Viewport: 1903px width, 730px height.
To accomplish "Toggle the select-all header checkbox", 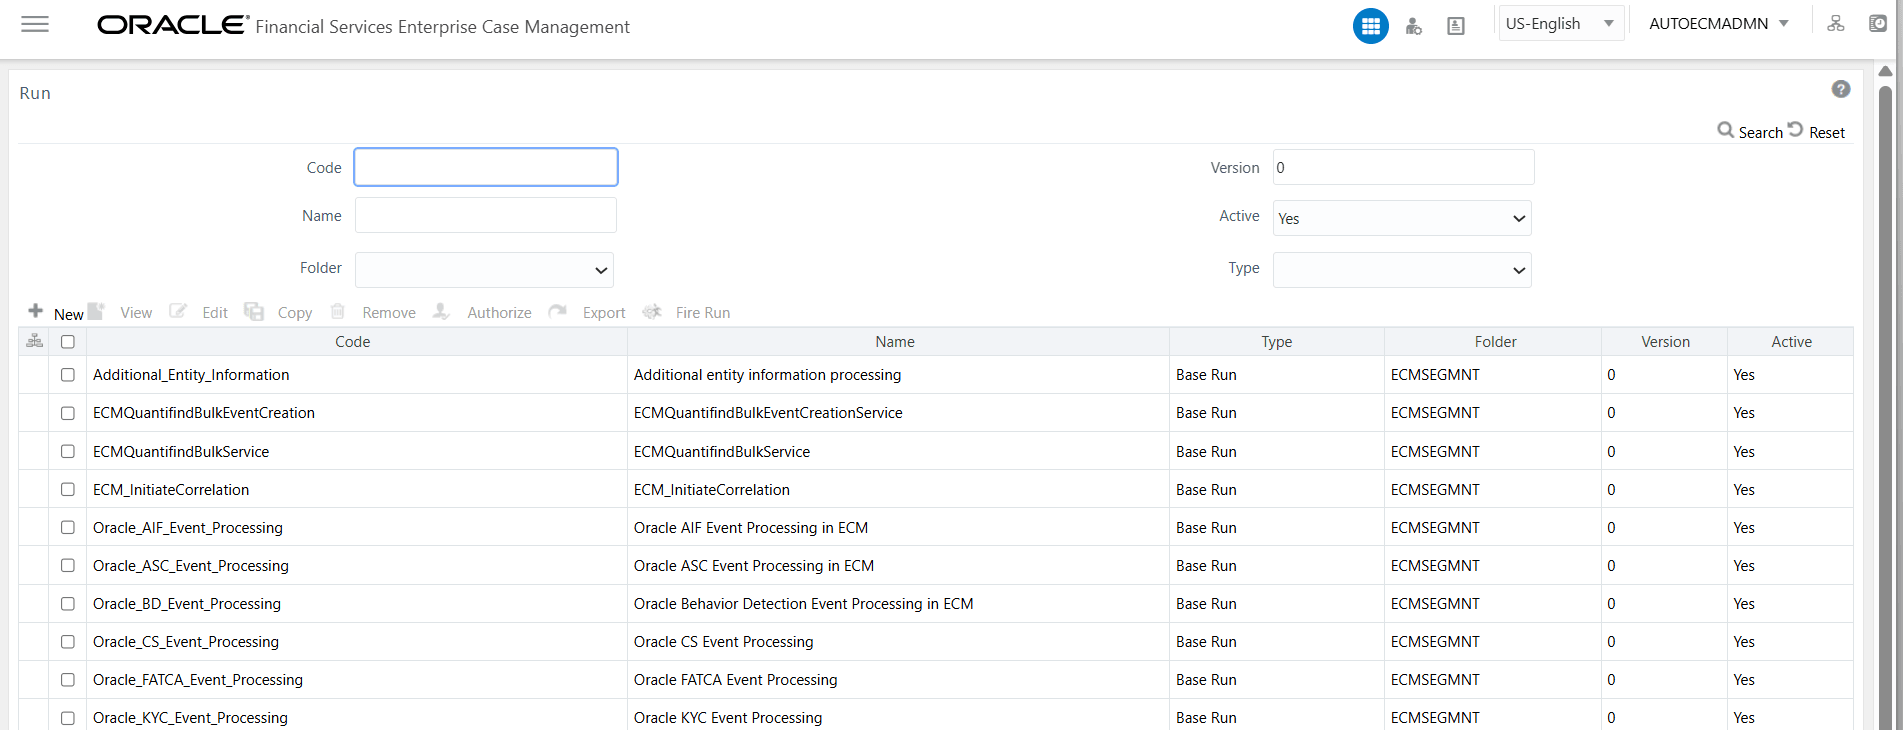I will pyautogui.click(x=68, y=342).
